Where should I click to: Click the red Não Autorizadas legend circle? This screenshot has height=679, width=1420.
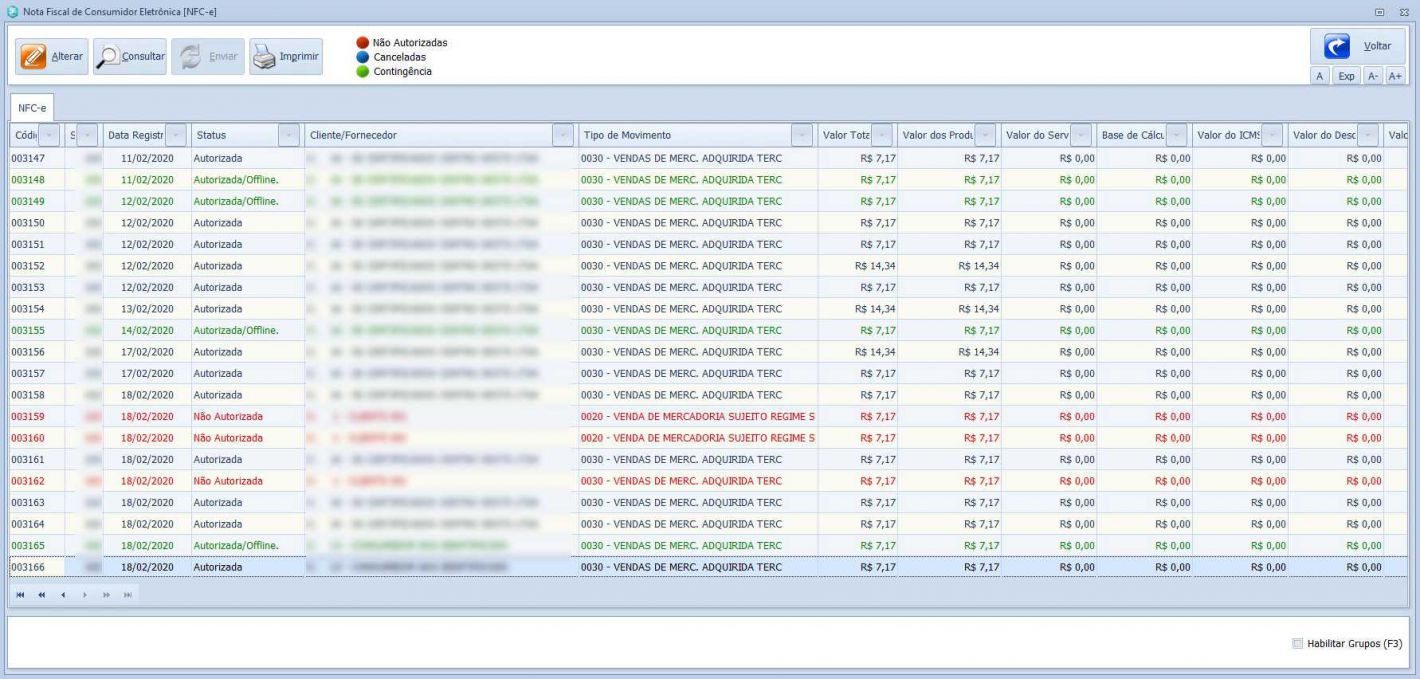tap(363, 43)
